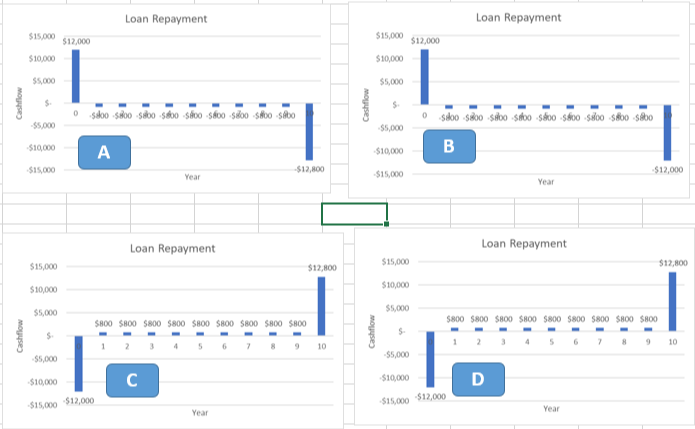Click the blue shape labeled B
This screenshot has width=695, height=429.
[449, 146]
